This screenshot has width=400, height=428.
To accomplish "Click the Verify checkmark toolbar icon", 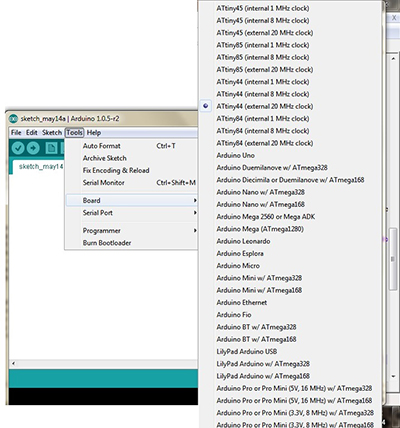I will (x=18, y=148).
